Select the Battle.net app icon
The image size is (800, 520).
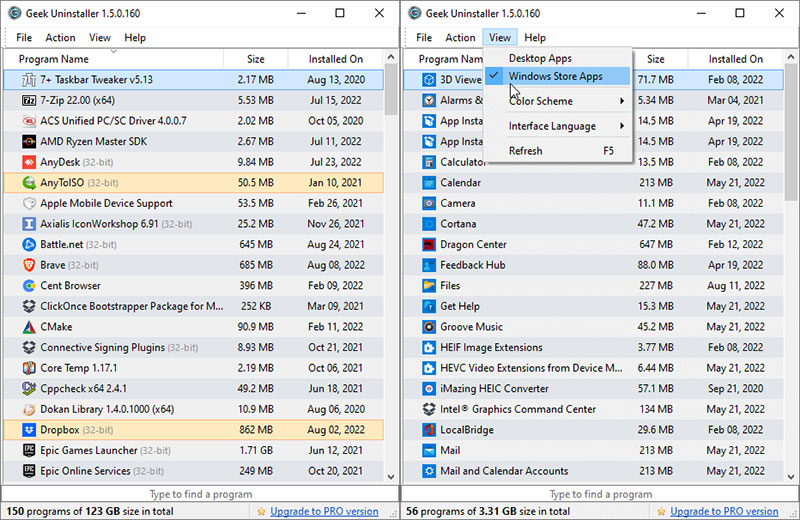click(x=29, y=244)
